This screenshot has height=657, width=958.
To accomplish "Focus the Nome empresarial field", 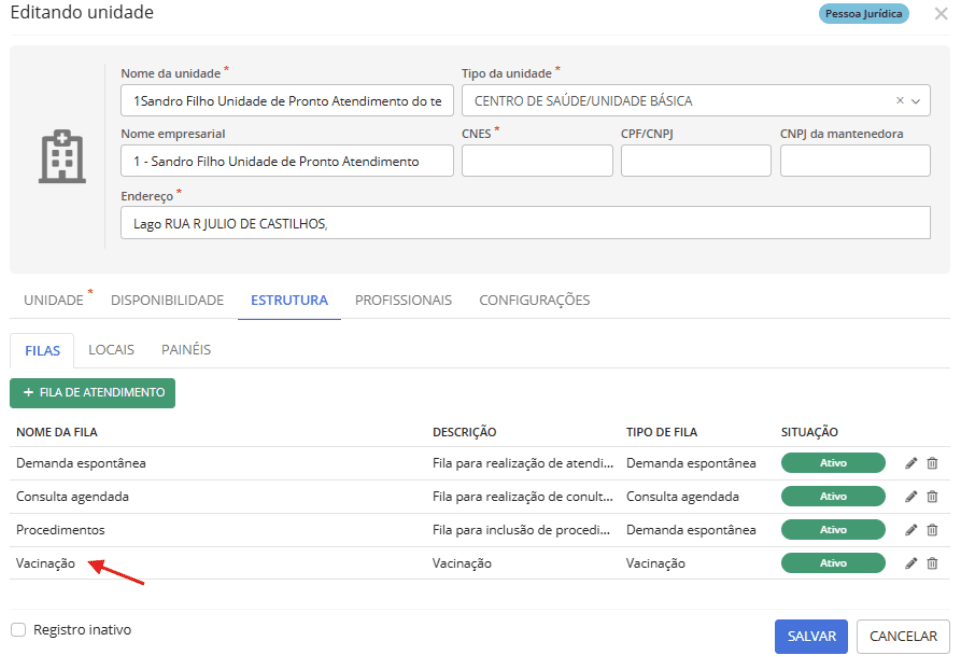I will pos(287,161).
